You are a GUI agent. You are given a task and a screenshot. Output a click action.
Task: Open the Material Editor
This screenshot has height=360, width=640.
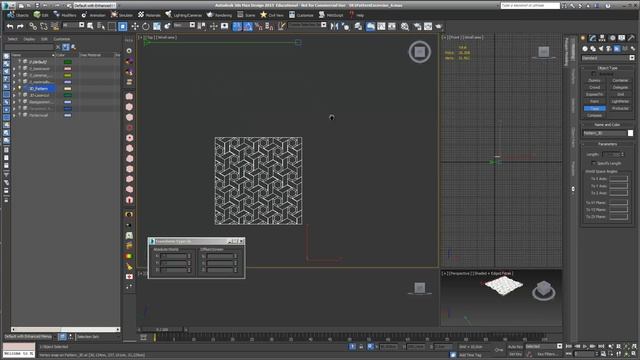coord(404,26)
